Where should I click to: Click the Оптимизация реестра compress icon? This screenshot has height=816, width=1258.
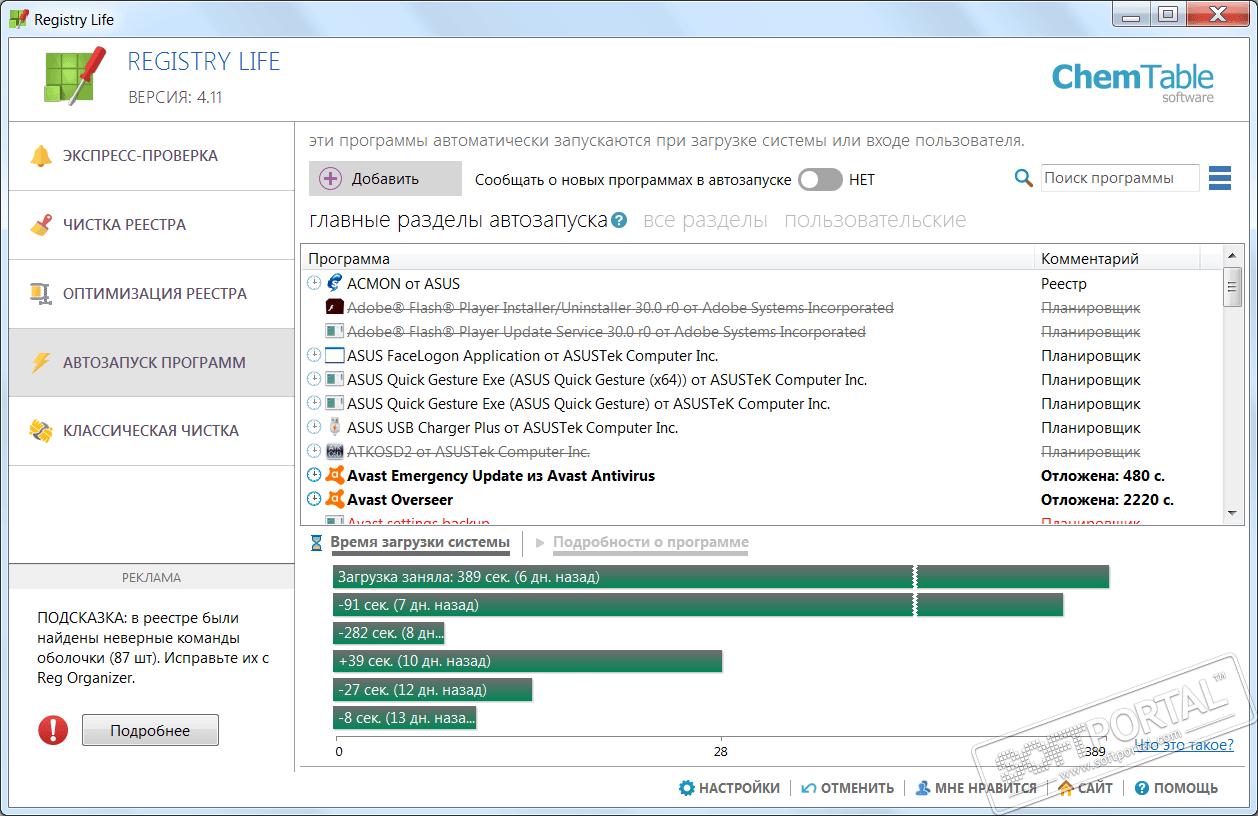point(41,294)
